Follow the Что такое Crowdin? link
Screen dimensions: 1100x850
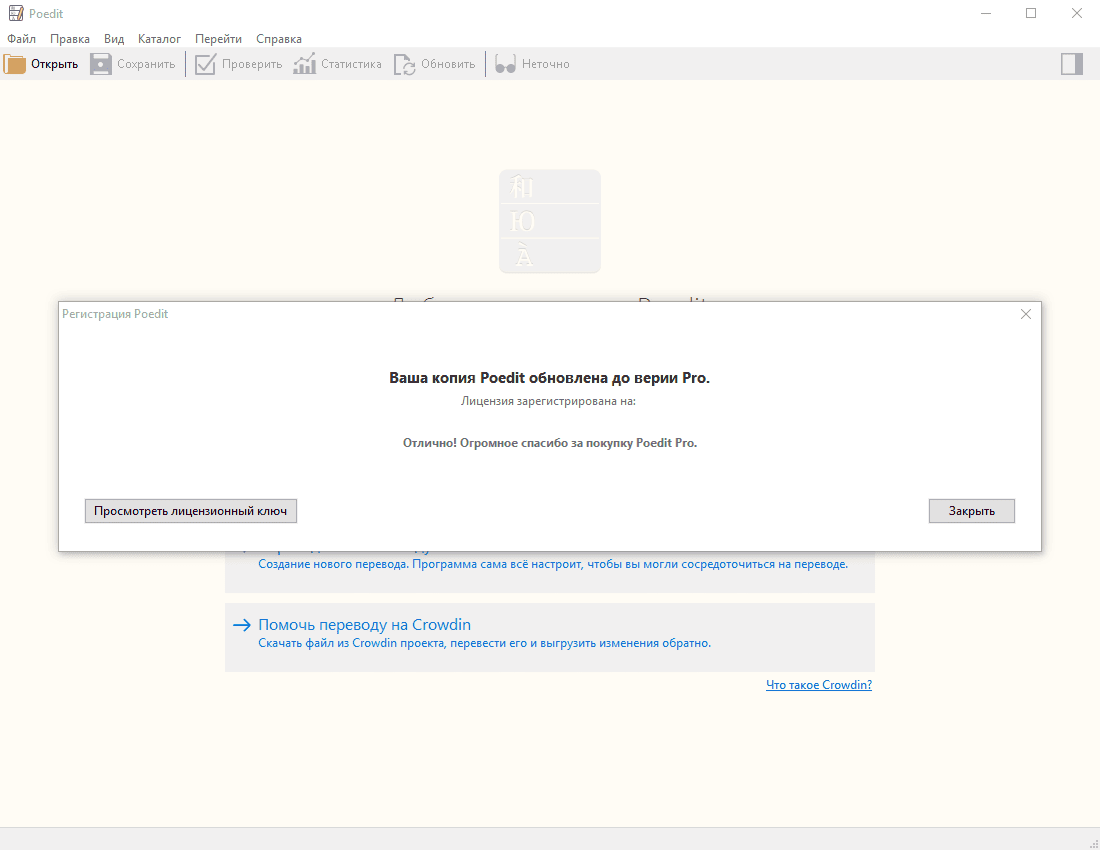coord(818,685)
